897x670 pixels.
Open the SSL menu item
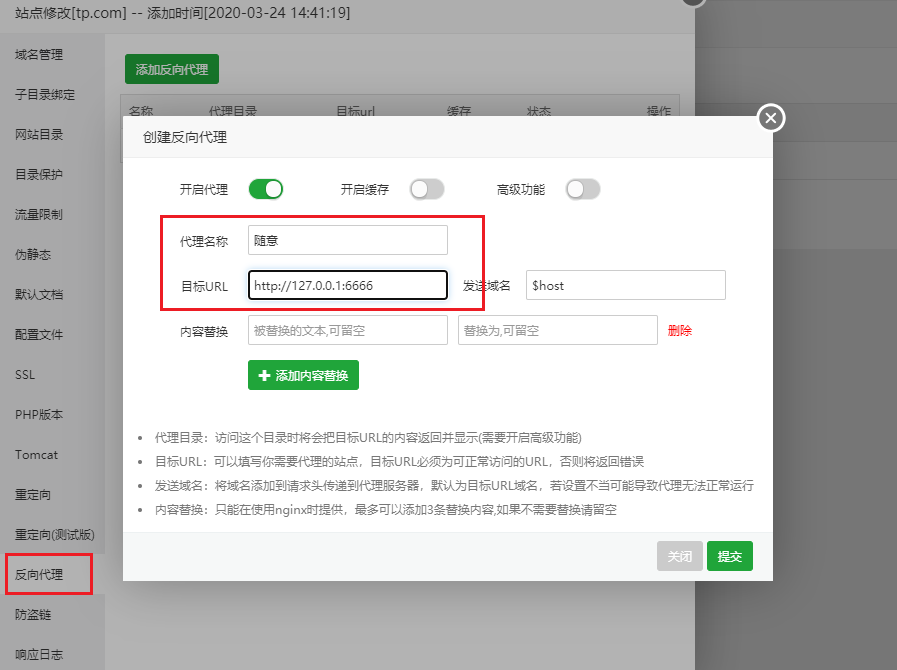coord(25,375)
